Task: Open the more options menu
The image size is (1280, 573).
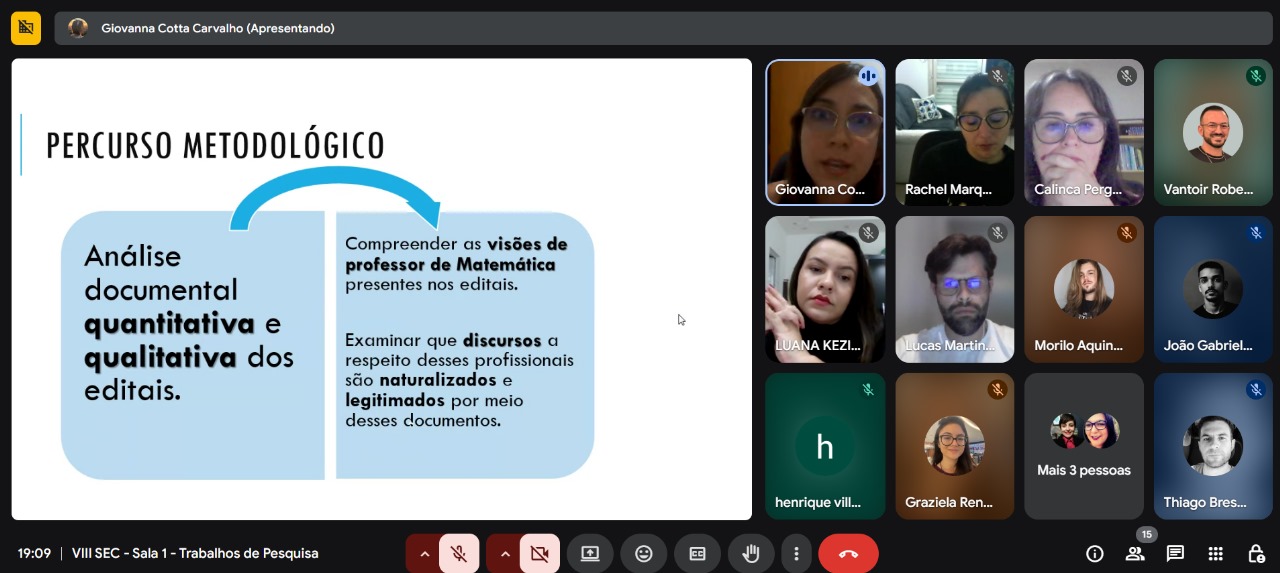Action: 796,553
